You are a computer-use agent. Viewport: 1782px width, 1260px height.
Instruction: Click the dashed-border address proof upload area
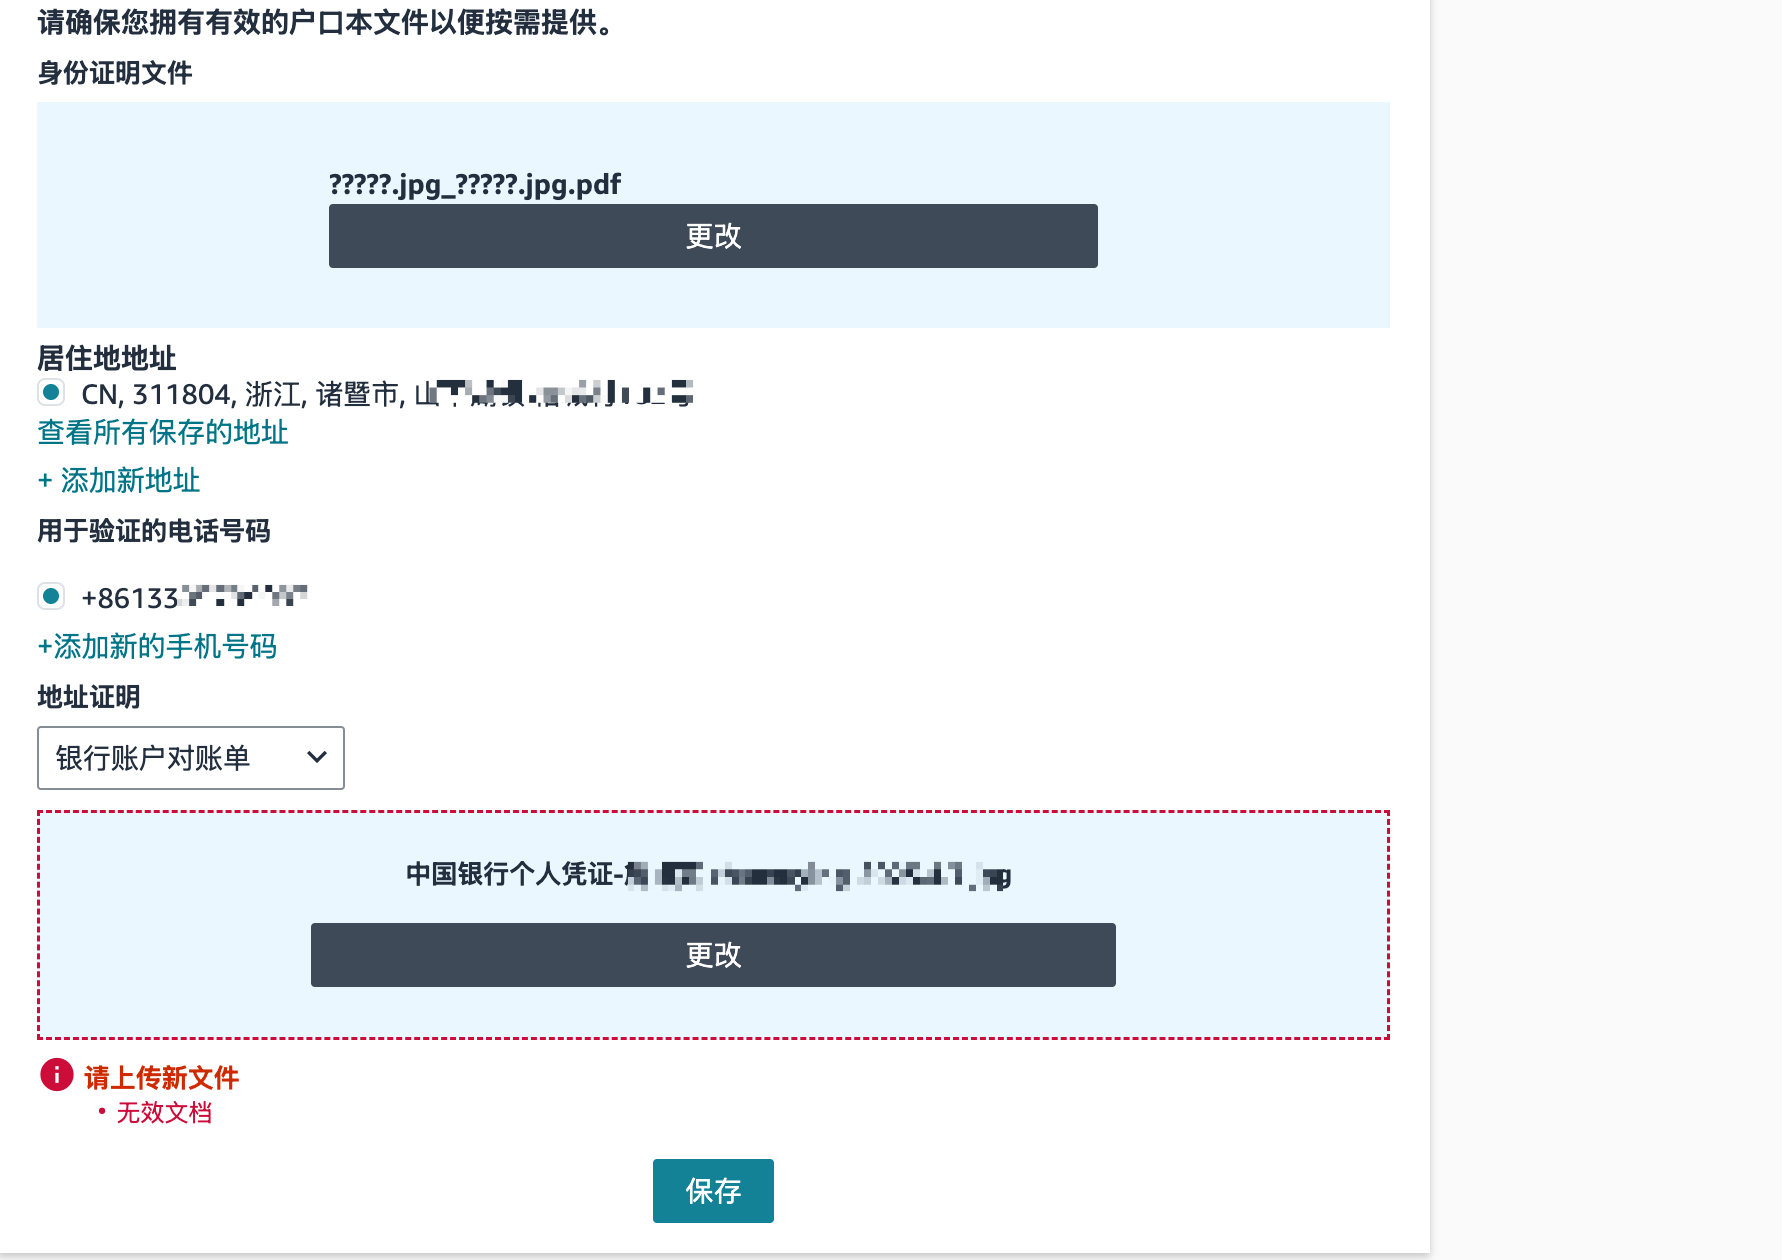713,925
